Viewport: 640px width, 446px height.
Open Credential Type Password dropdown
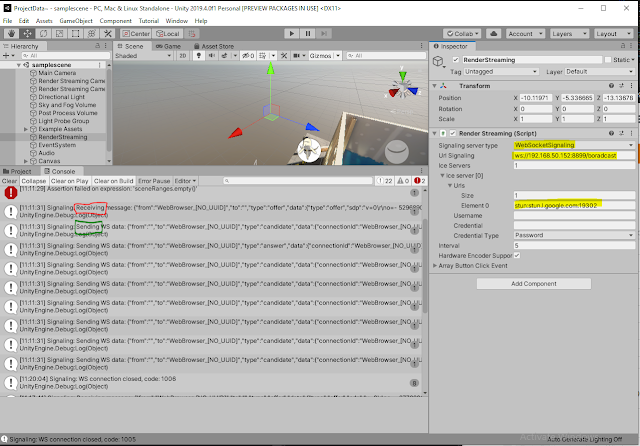tap(574, 235)
